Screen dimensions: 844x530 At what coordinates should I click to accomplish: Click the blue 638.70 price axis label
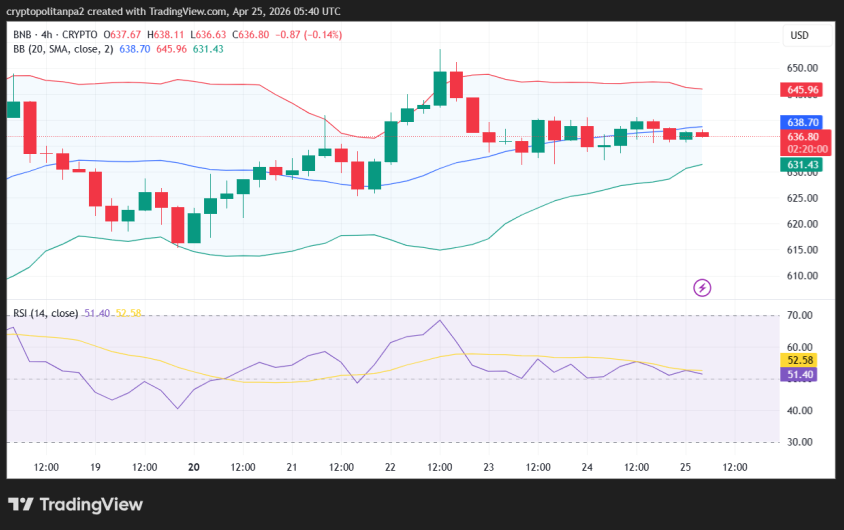[x=803, y=122]
